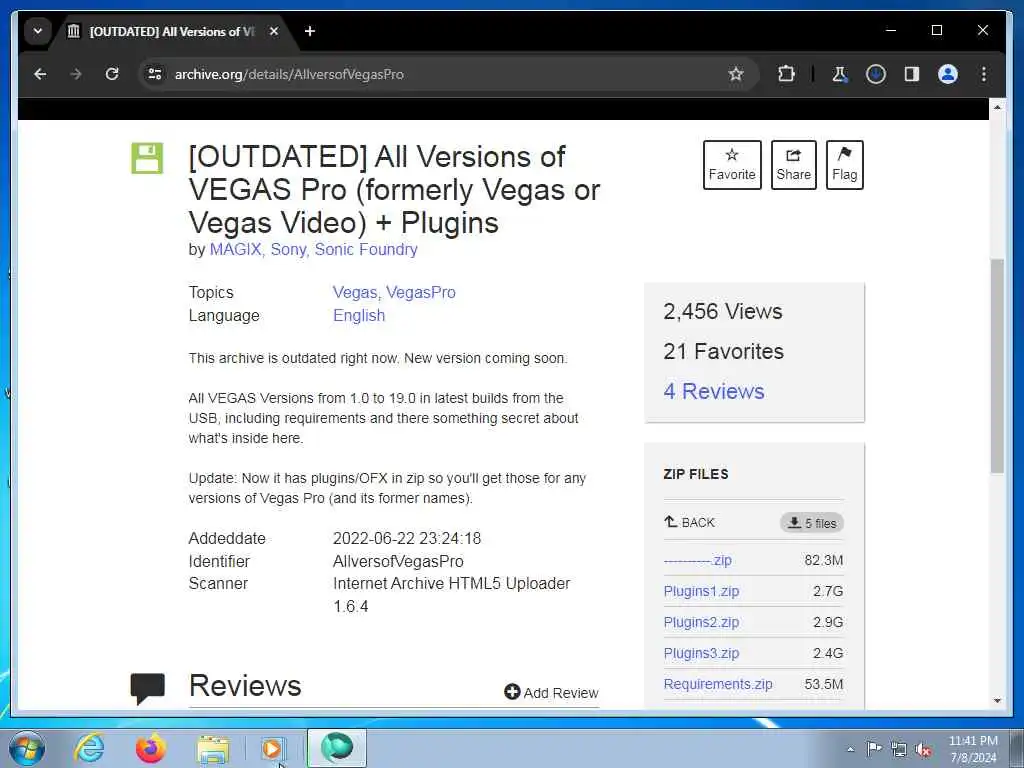Favorite this archive item
The height and width of the screenshot is (768, 1024).
pos(732,165)
